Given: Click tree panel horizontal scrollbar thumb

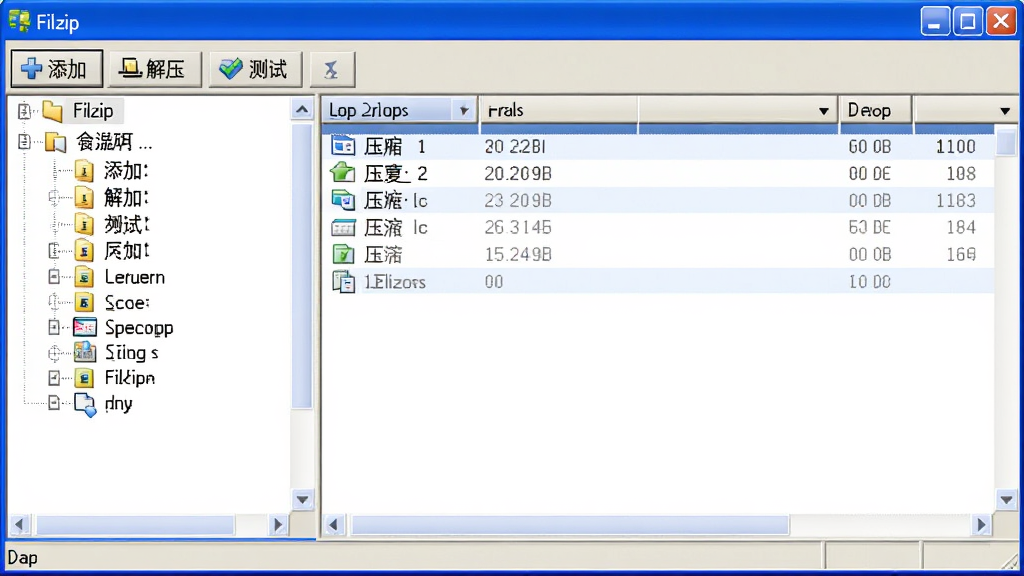Looking at the screenshot, I should tap(135, 524).
